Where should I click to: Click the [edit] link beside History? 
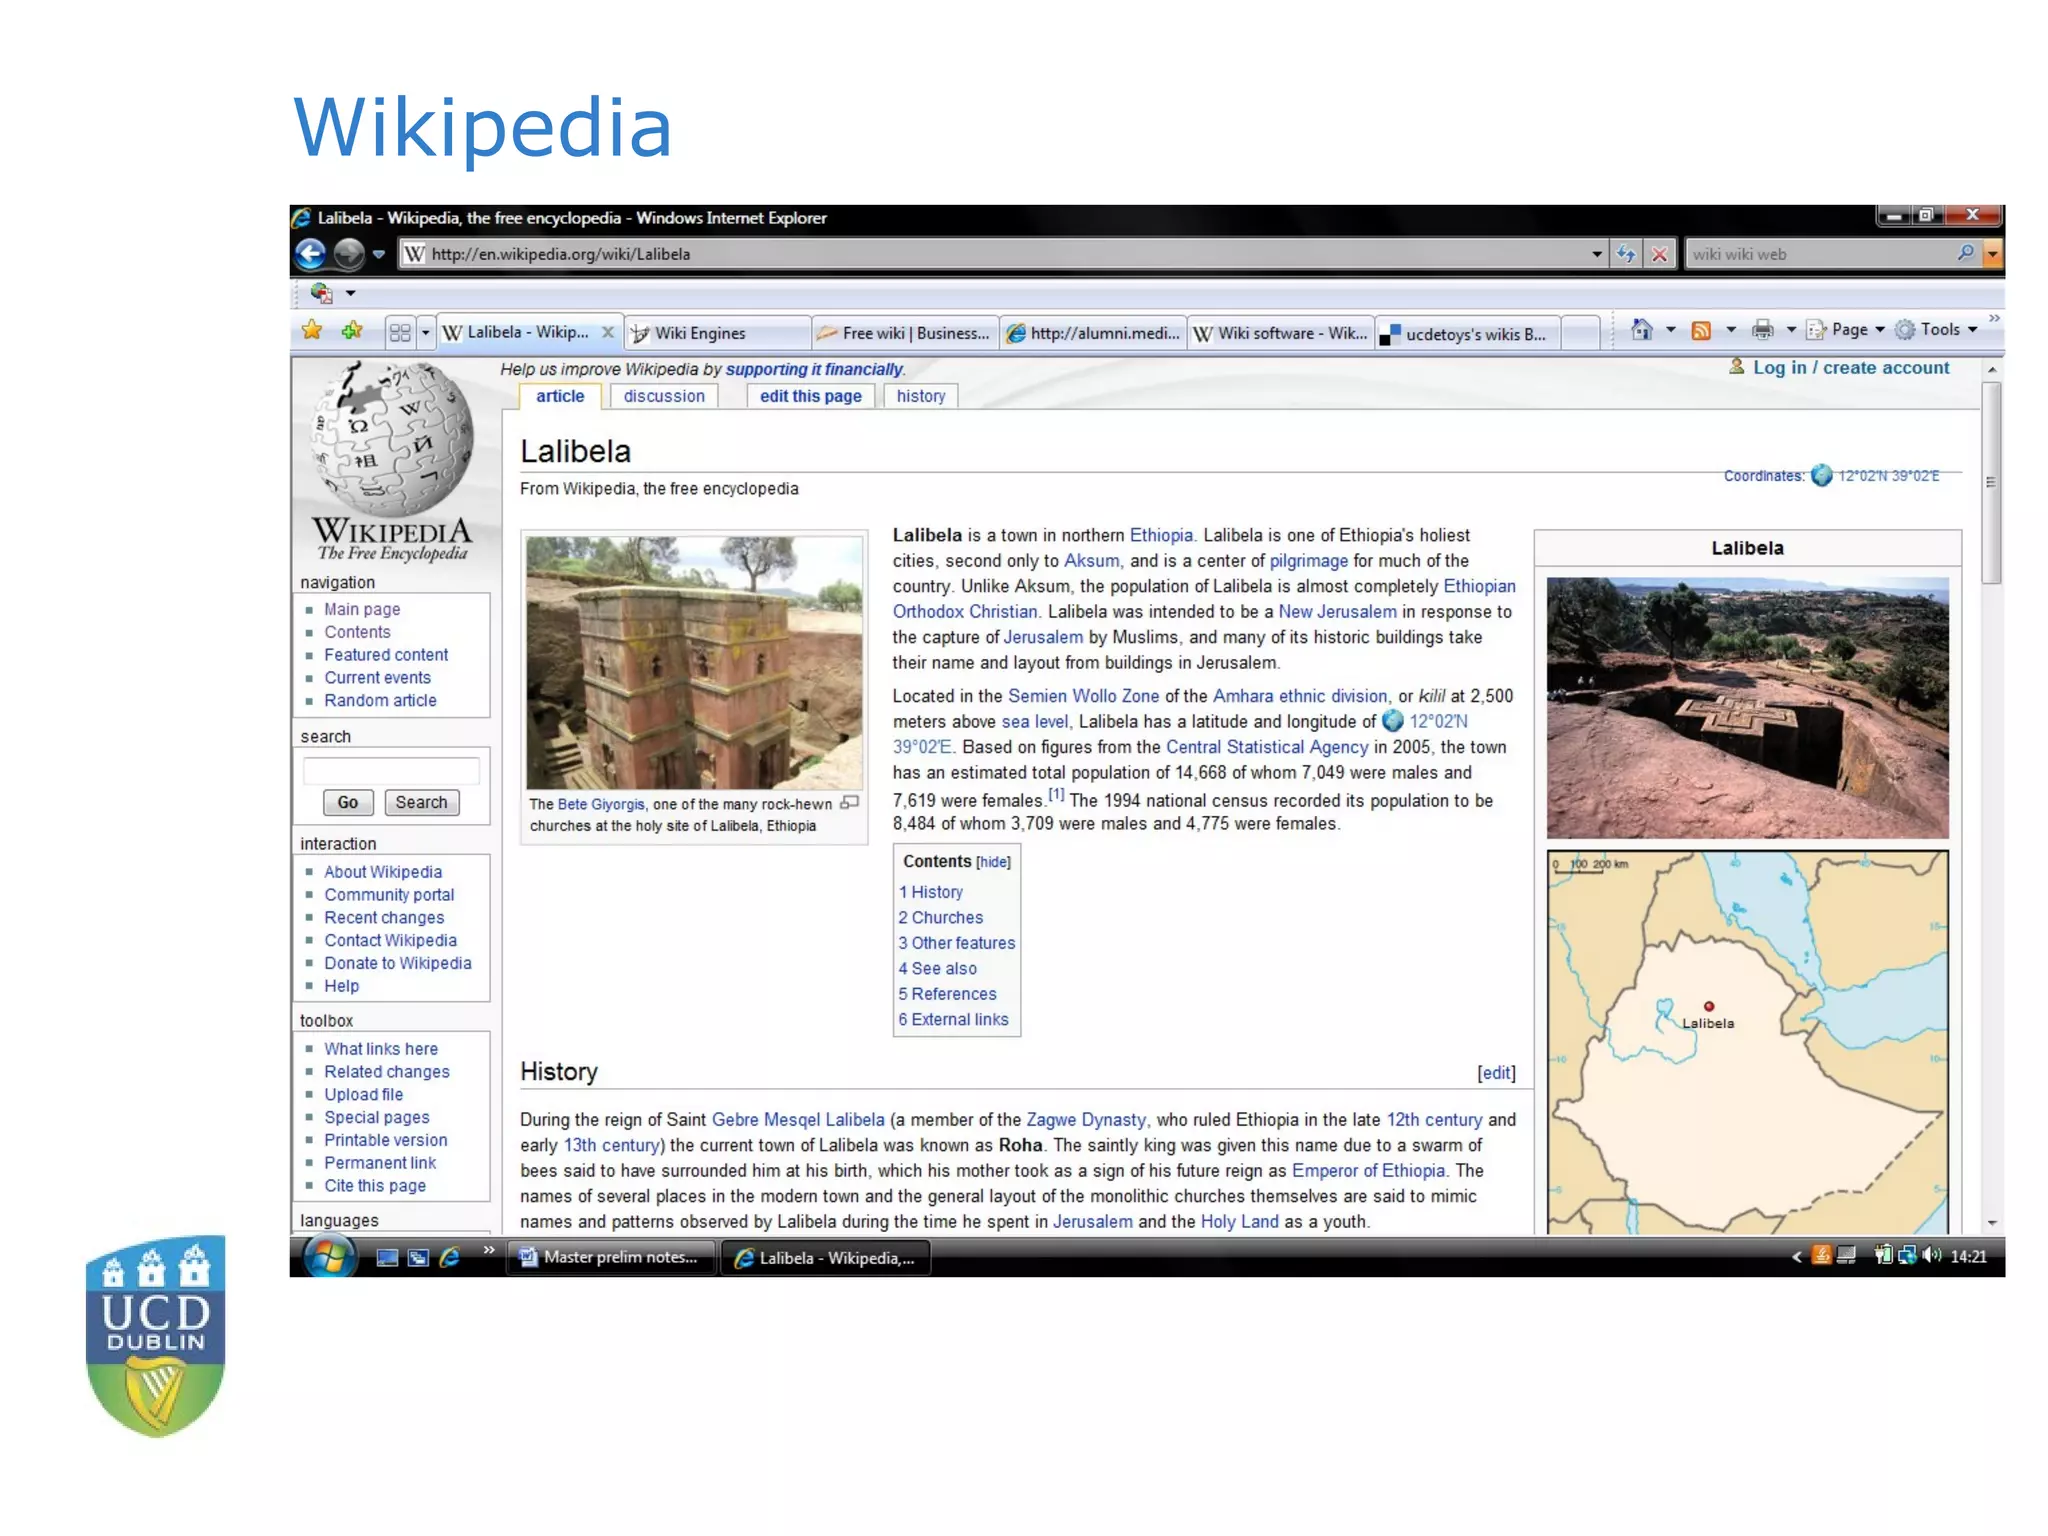pos(1496,1073)
